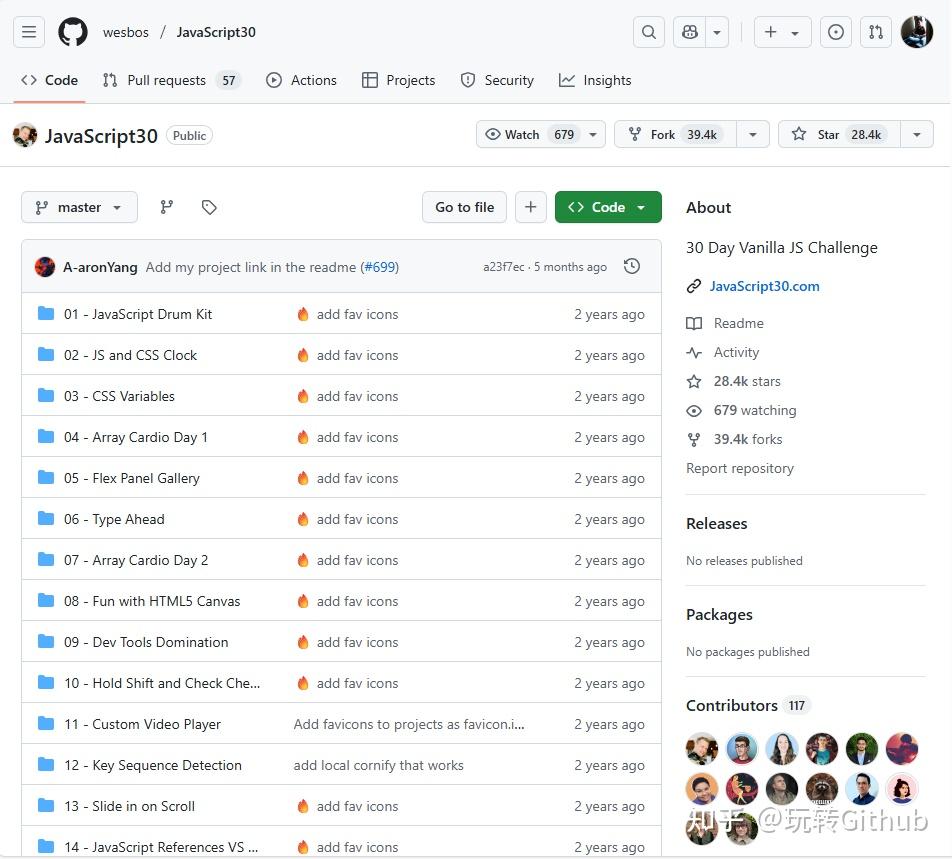Viewport: 952px width, 859px height.
Task: Open folder 12 - Key Sequence Detection
Action: click(x=152, y=765)
